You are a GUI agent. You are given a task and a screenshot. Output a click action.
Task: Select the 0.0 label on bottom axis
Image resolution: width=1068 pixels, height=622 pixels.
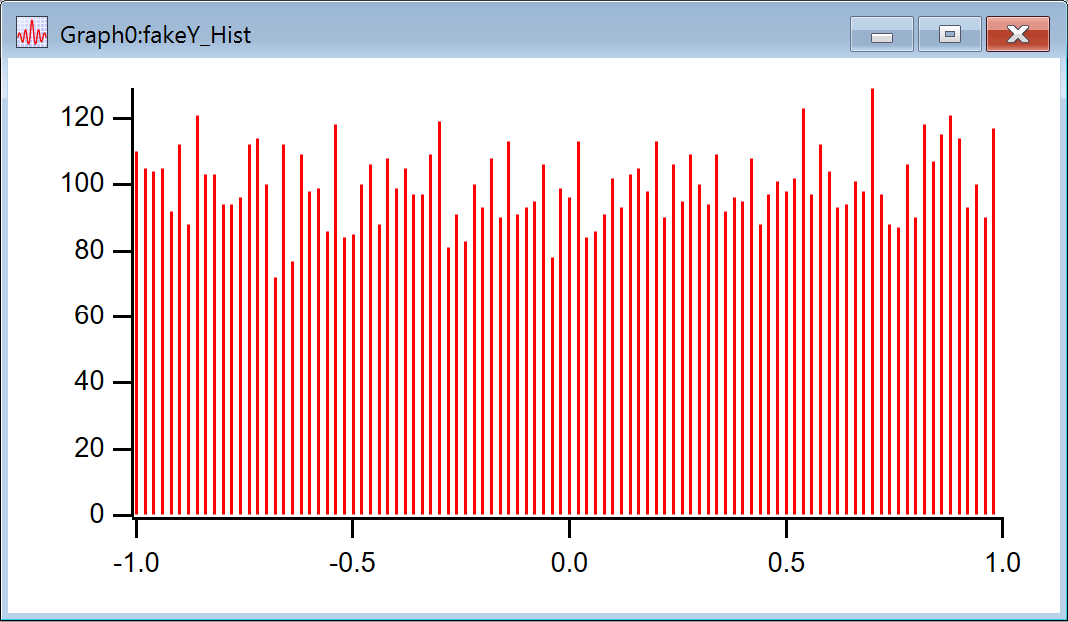point(569,563)
